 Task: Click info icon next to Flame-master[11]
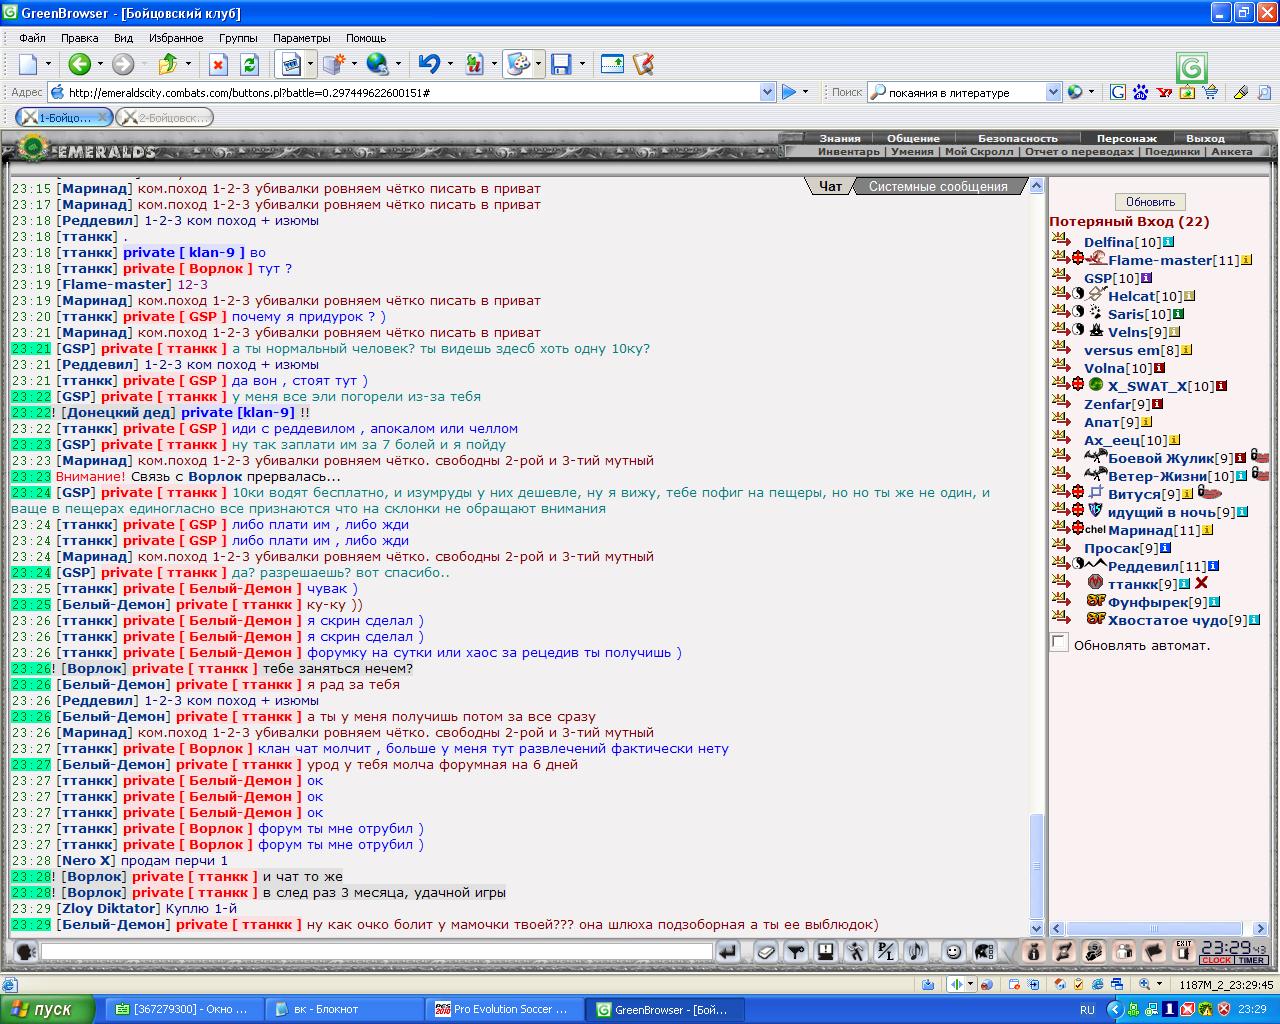click(1246, 260)
